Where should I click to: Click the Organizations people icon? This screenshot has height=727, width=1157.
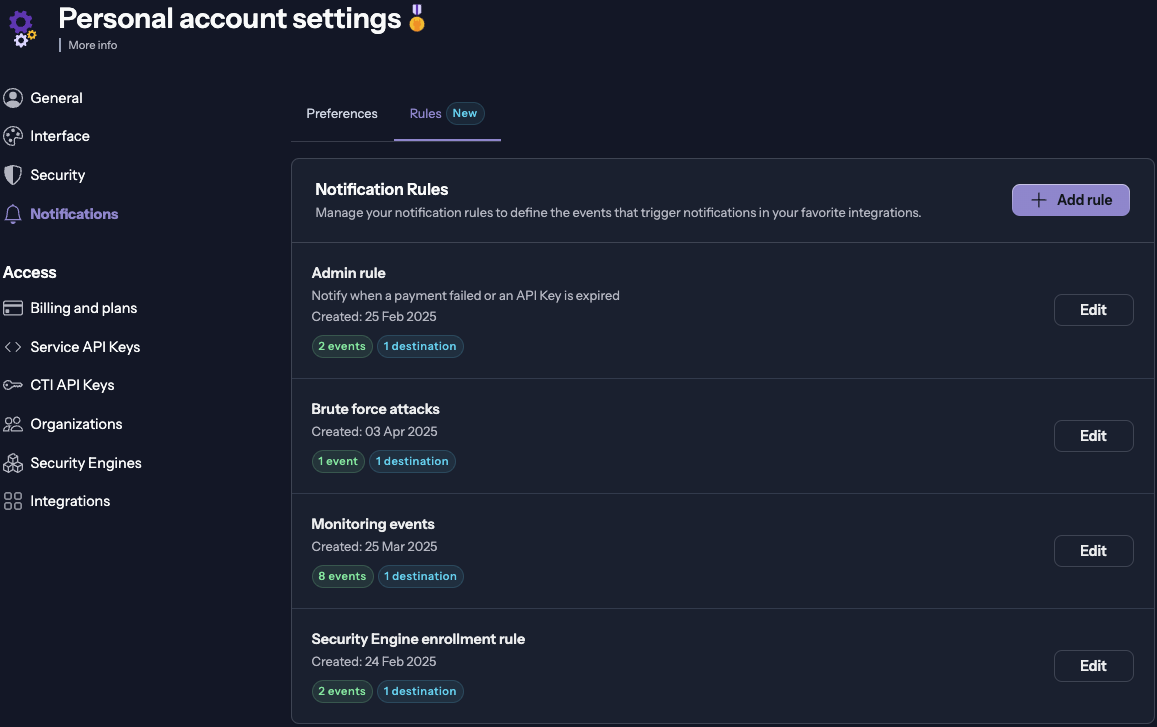13,424
